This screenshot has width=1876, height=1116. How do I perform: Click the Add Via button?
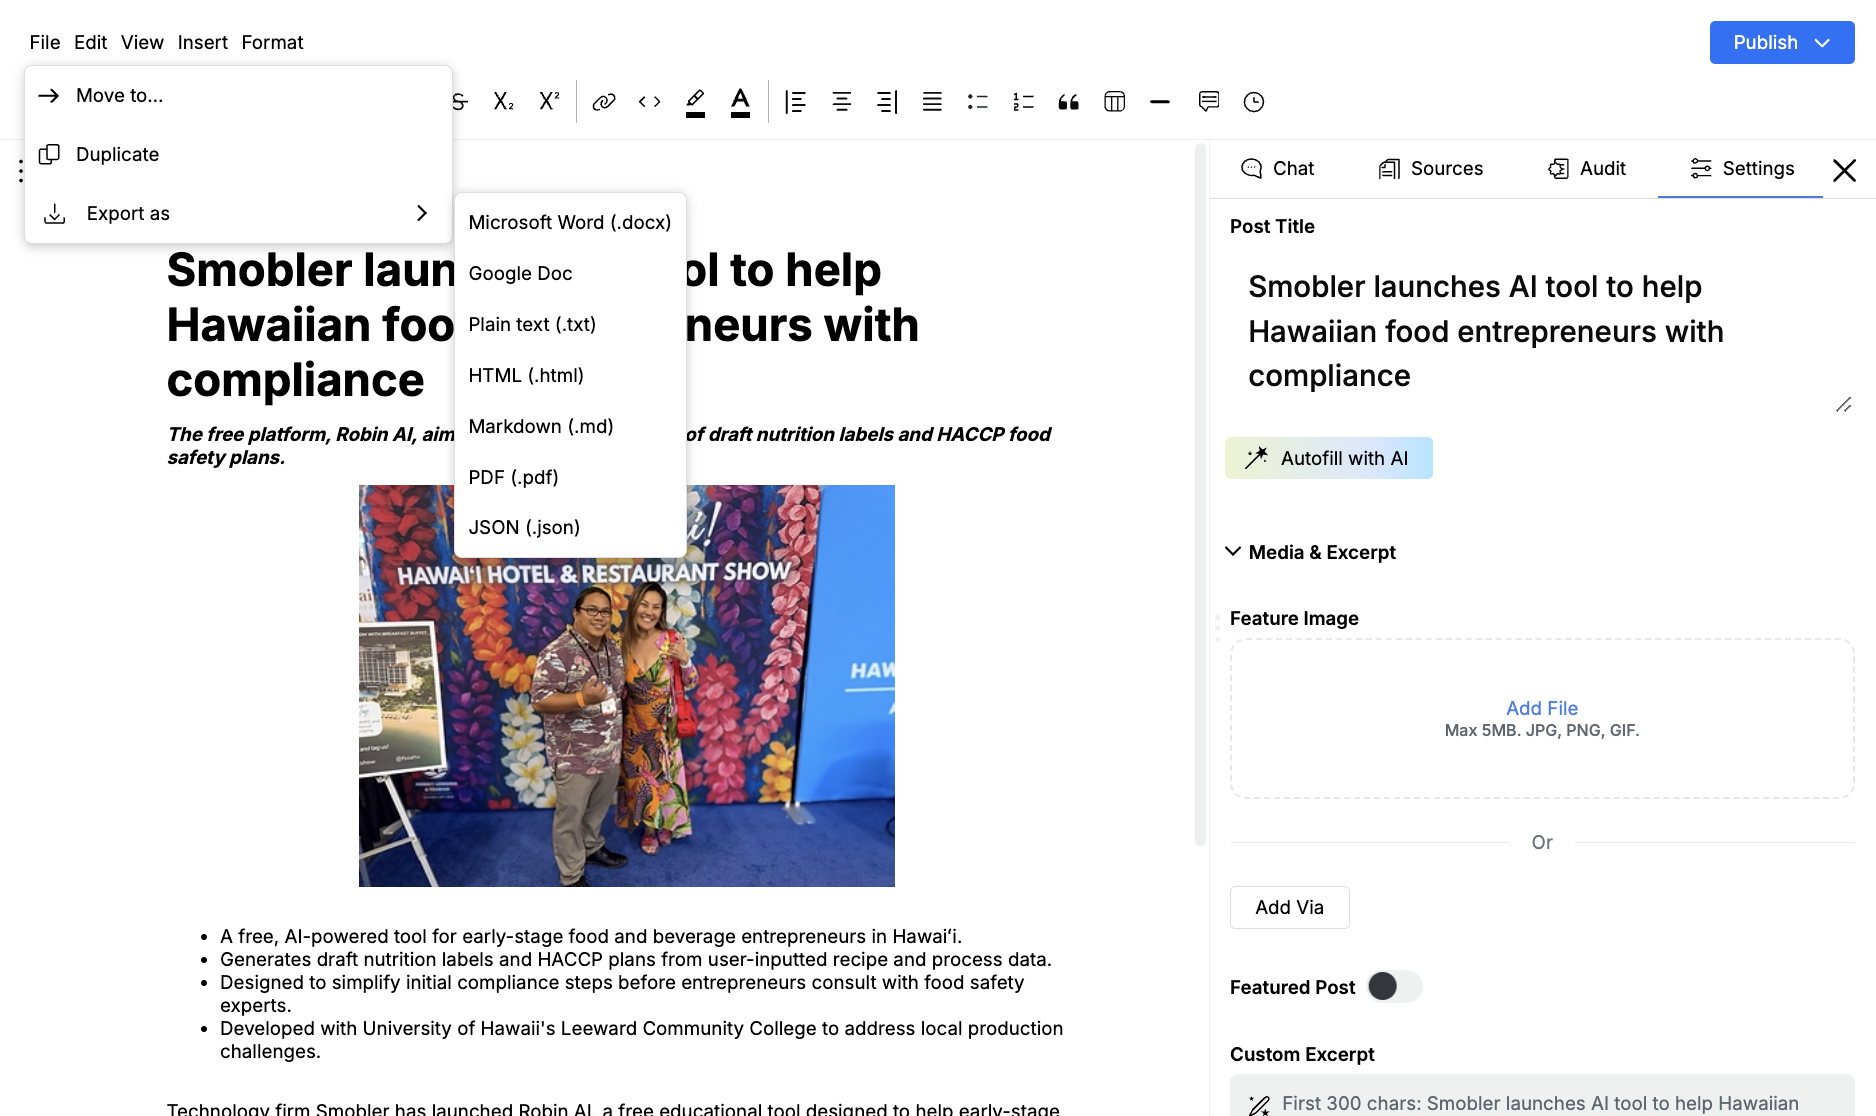pos(1290,907)
